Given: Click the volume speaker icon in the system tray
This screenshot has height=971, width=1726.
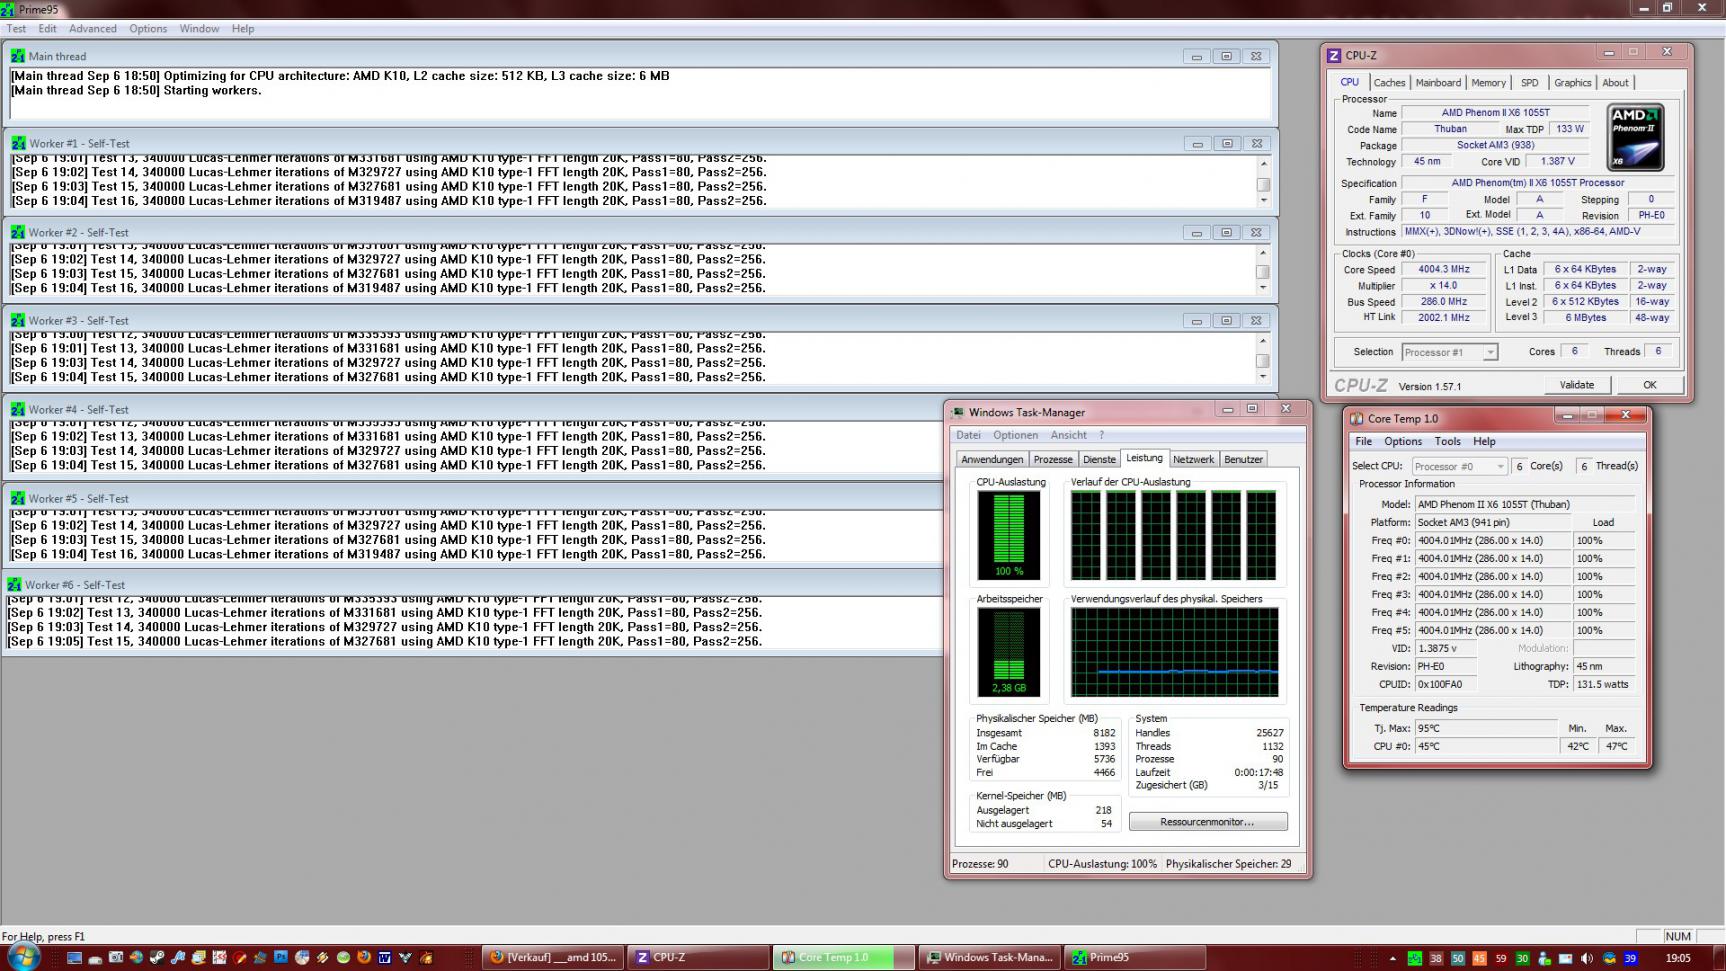Looking at the screenshot, I should (1586, 958).
